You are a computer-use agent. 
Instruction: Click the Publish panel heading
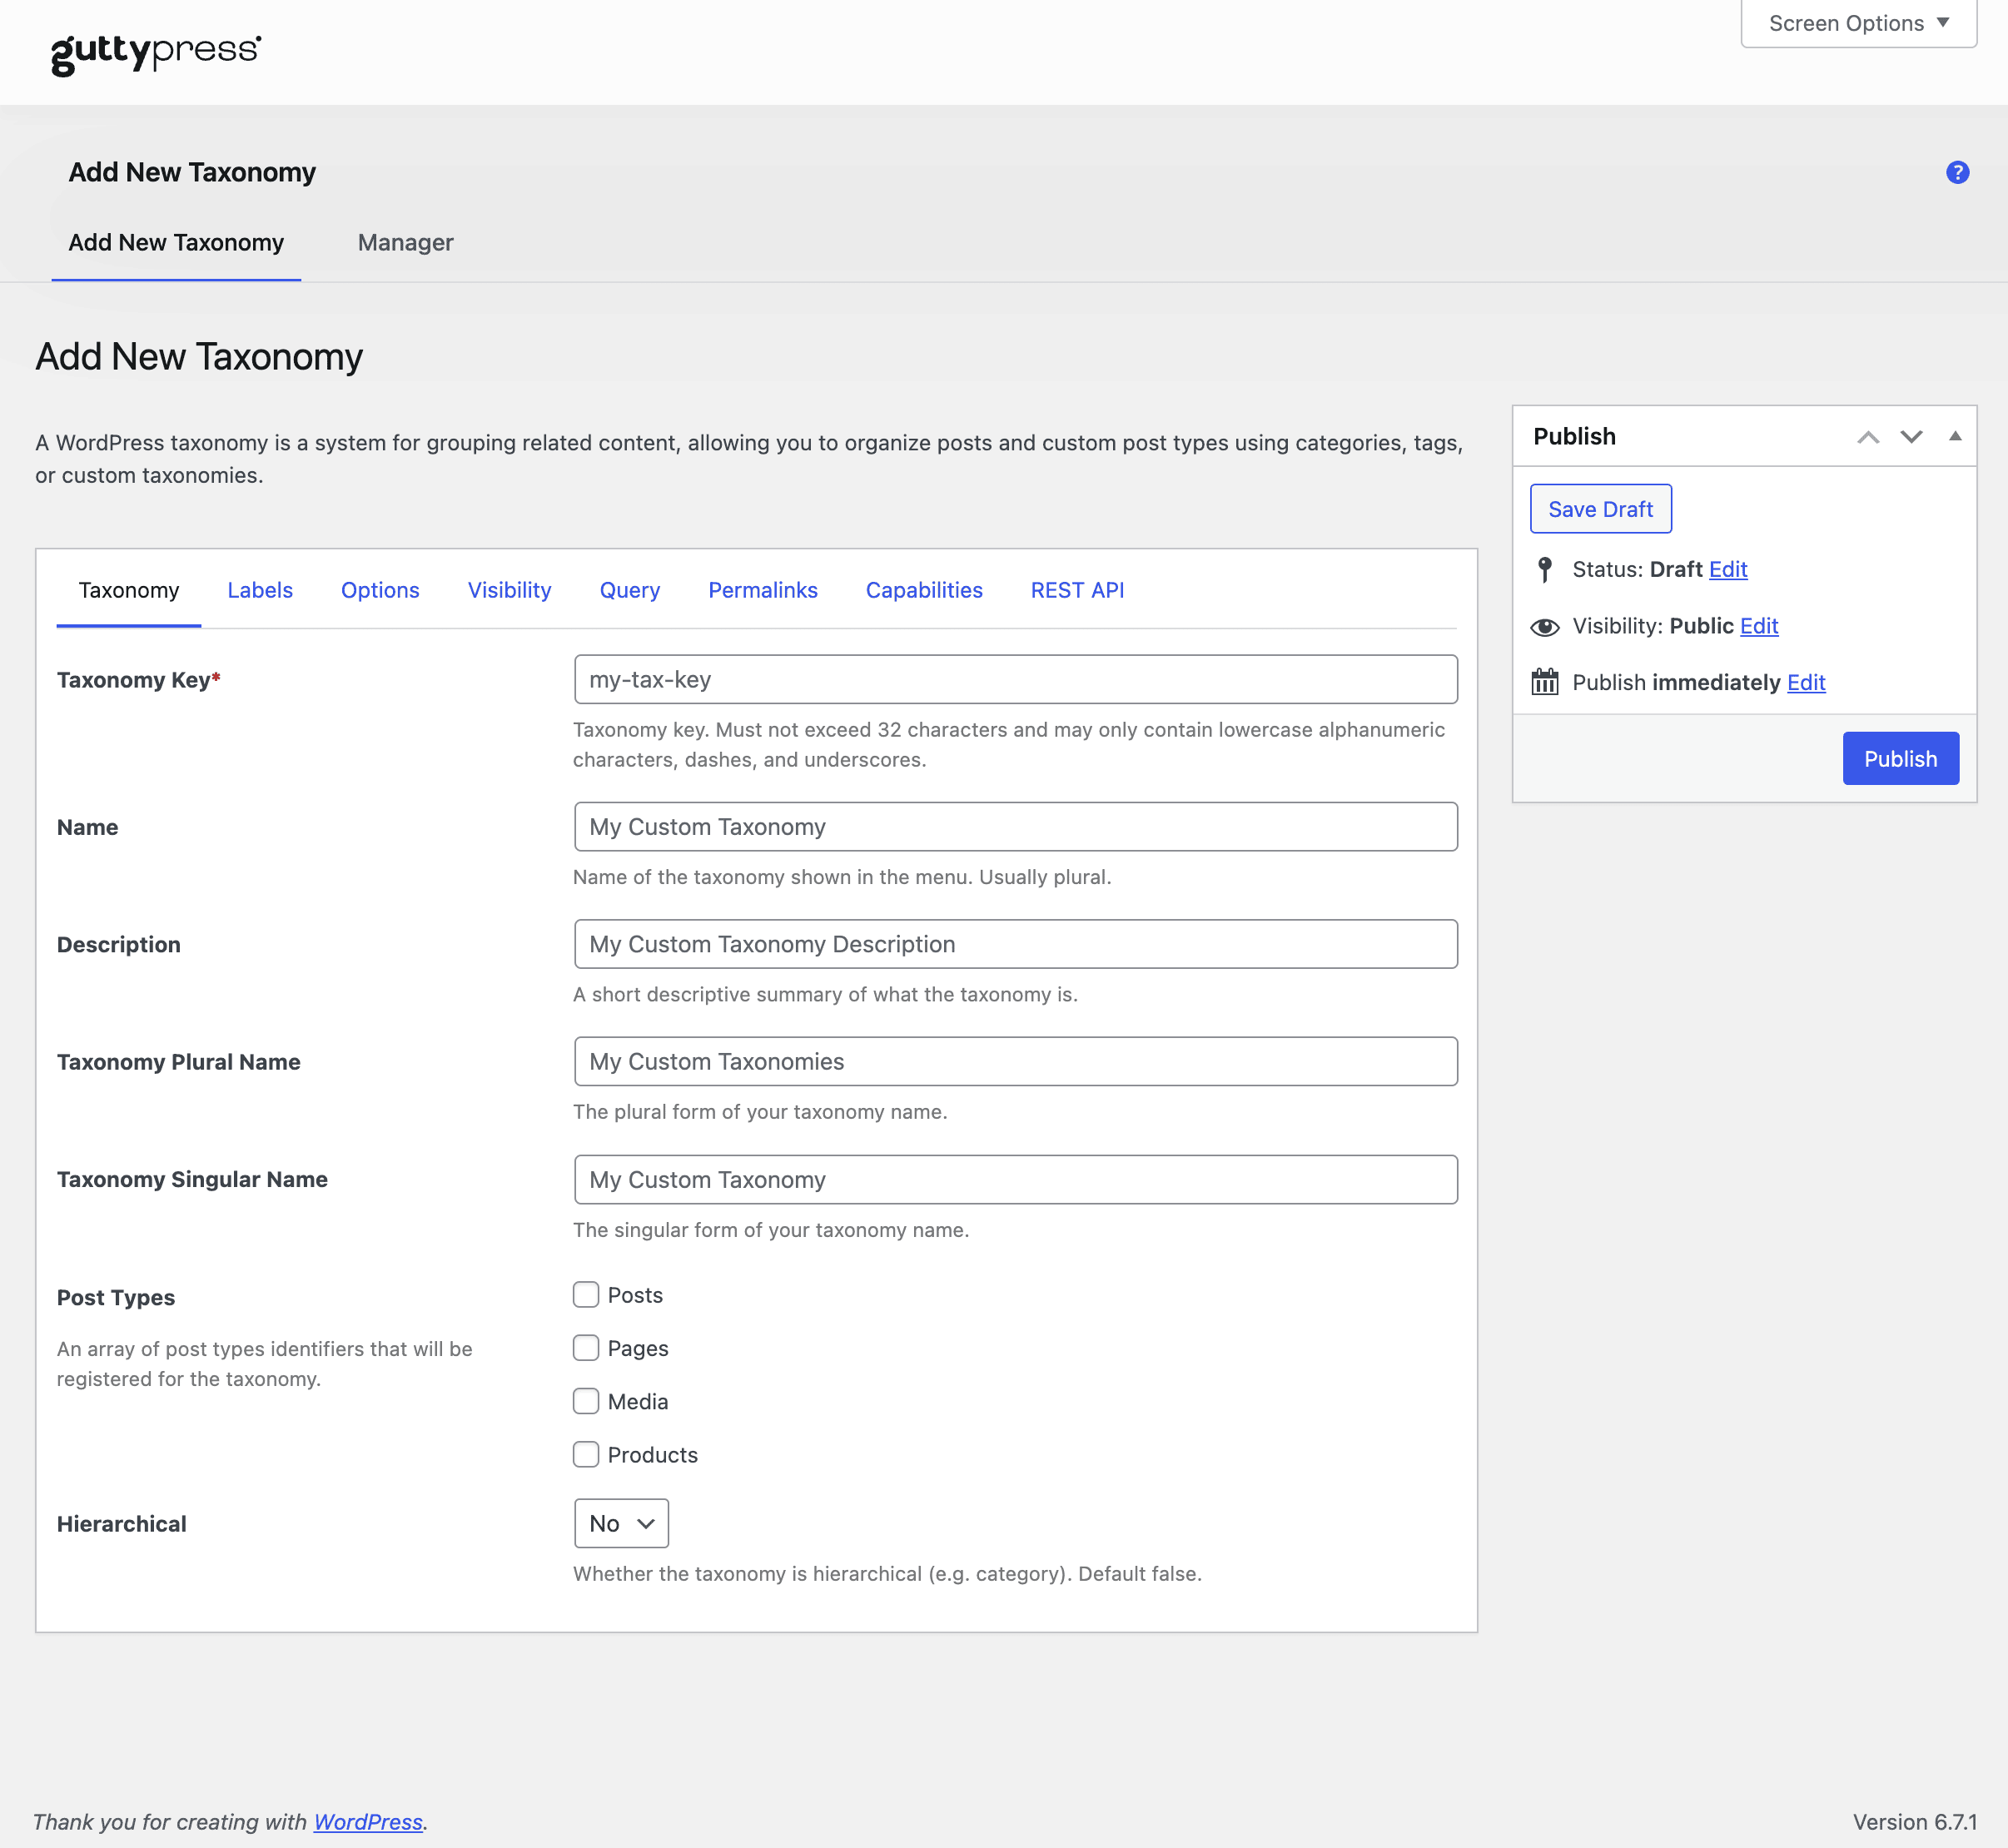pos(1574,436)
